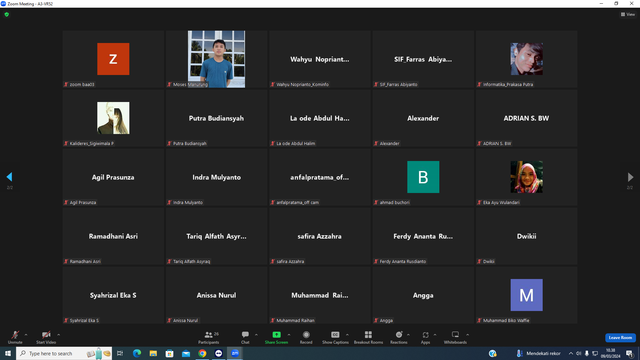Image resolution: width=640 pixels, height=360 pixels.
Task: Expand caption options arrow
Action: [347, 335]
